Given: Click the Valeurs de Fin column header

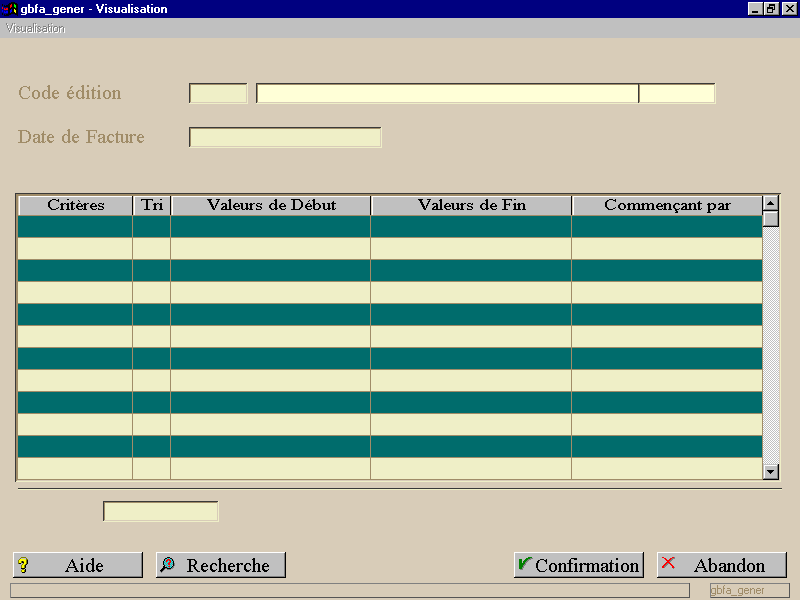Looking at the screenshot, I should coord(471,205).
